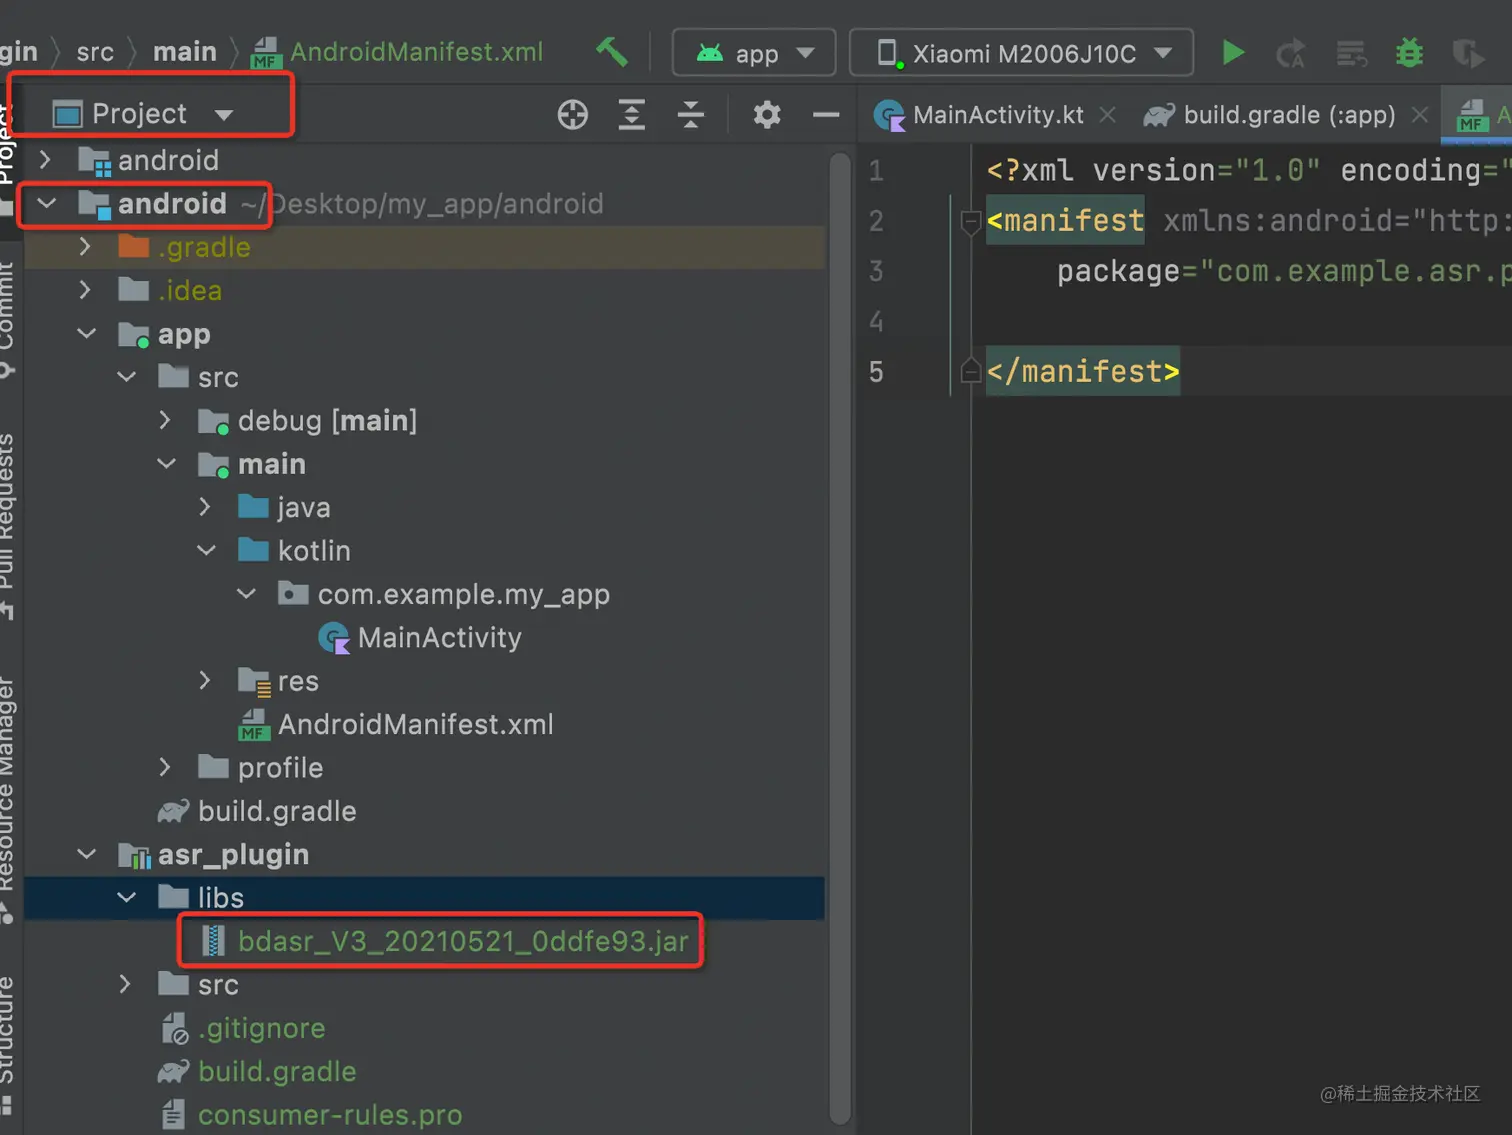Screen dimensions: 1512x1135
Task: Click the package attribute on line 3
Action: [x=1118, y=271]
